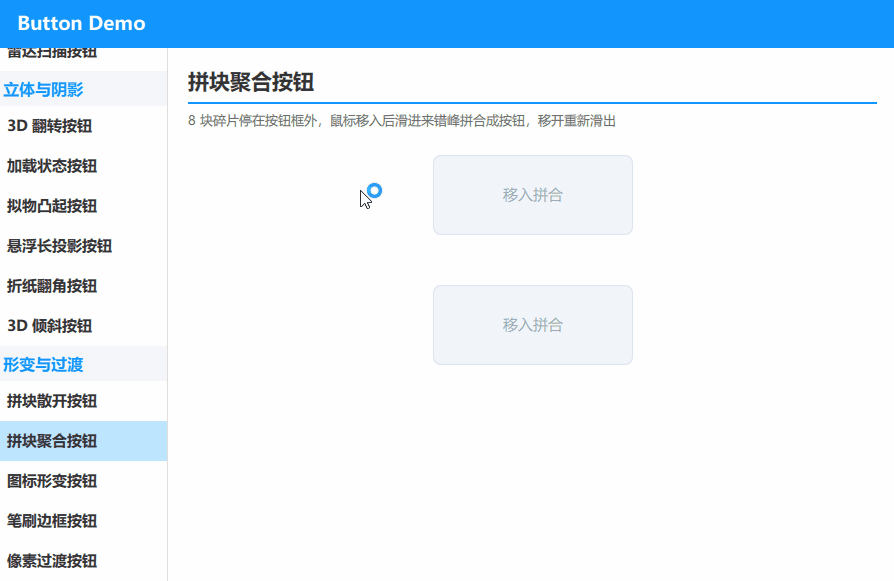Open the 3D 倾斜按钮 entry
Viewport: 894px width, 581px height.
(83, 326)
